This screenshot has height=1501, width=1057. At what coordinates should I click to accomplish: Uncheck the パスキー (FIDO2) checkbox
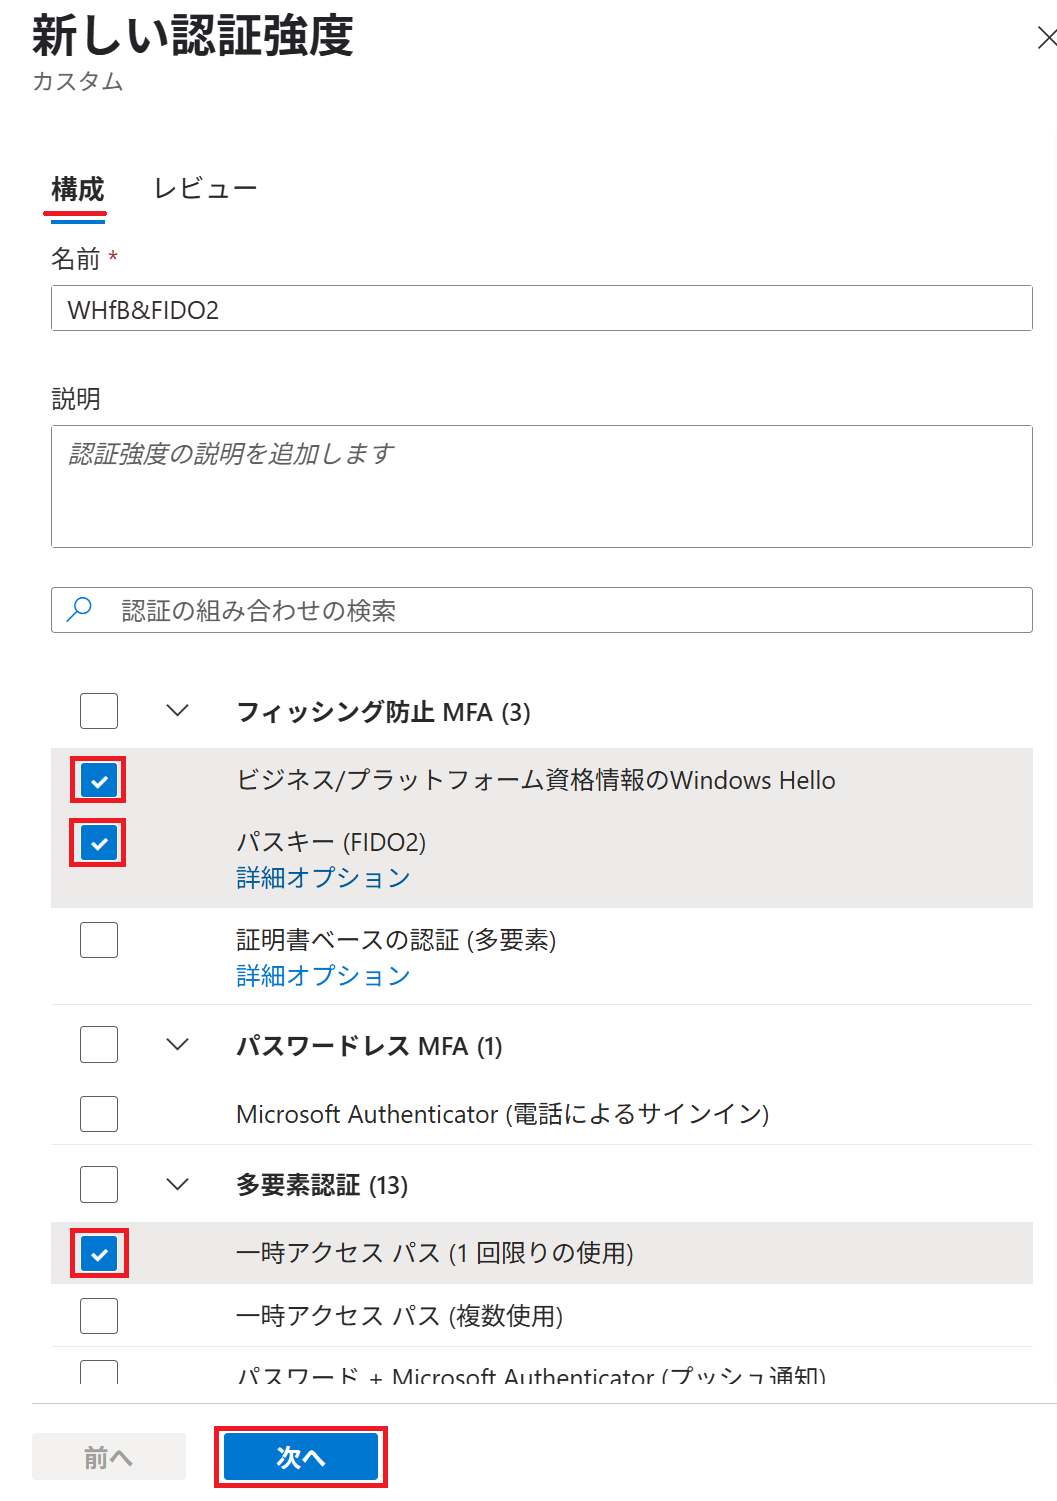pos(99,843)
